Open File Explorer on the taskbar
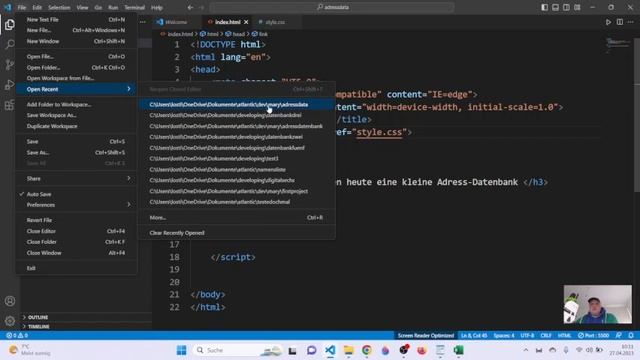Image resolution: width=640 pixels, height=360 pixels. point(348,350)
